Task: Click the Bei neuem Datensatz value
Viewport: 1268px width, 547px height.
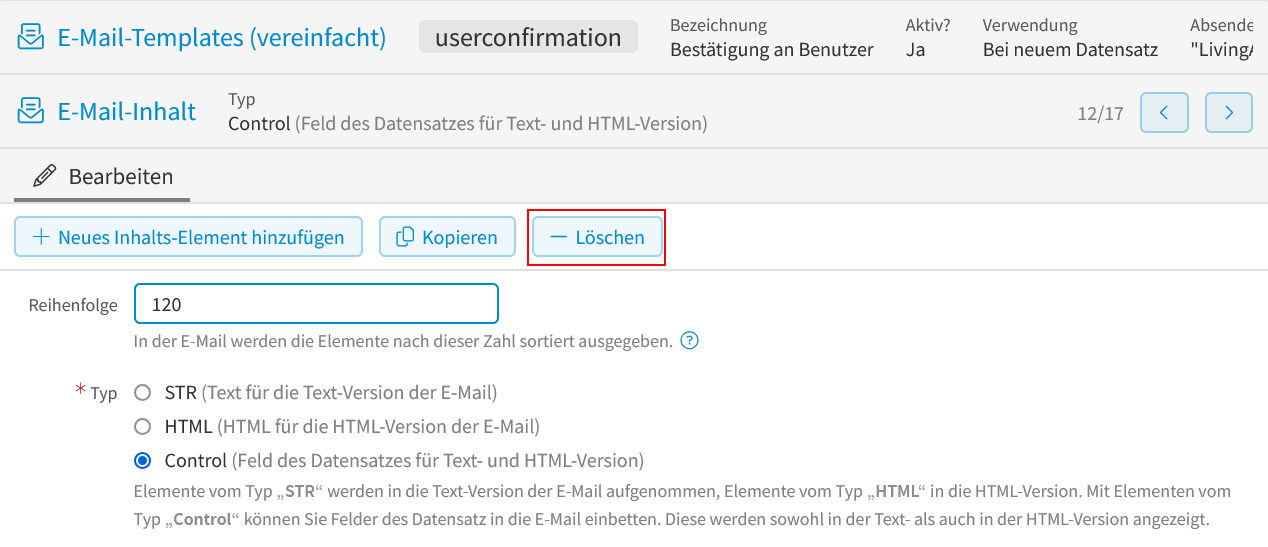Action: (1070, 49)
